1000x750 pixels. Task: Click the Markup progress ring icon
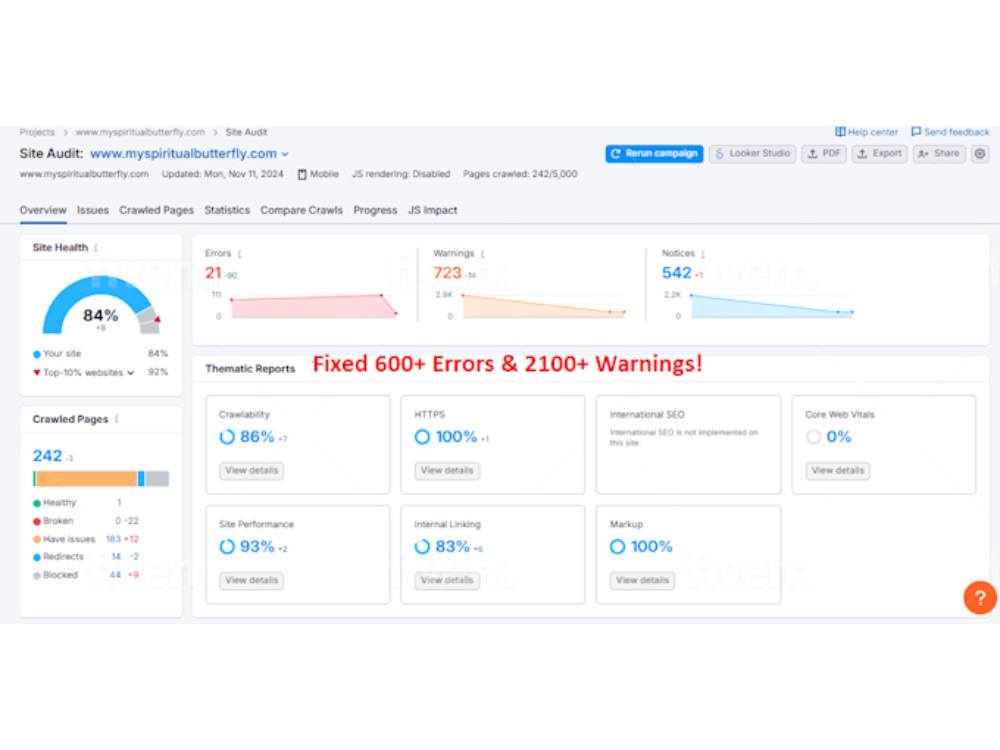(x=617, y=547)
